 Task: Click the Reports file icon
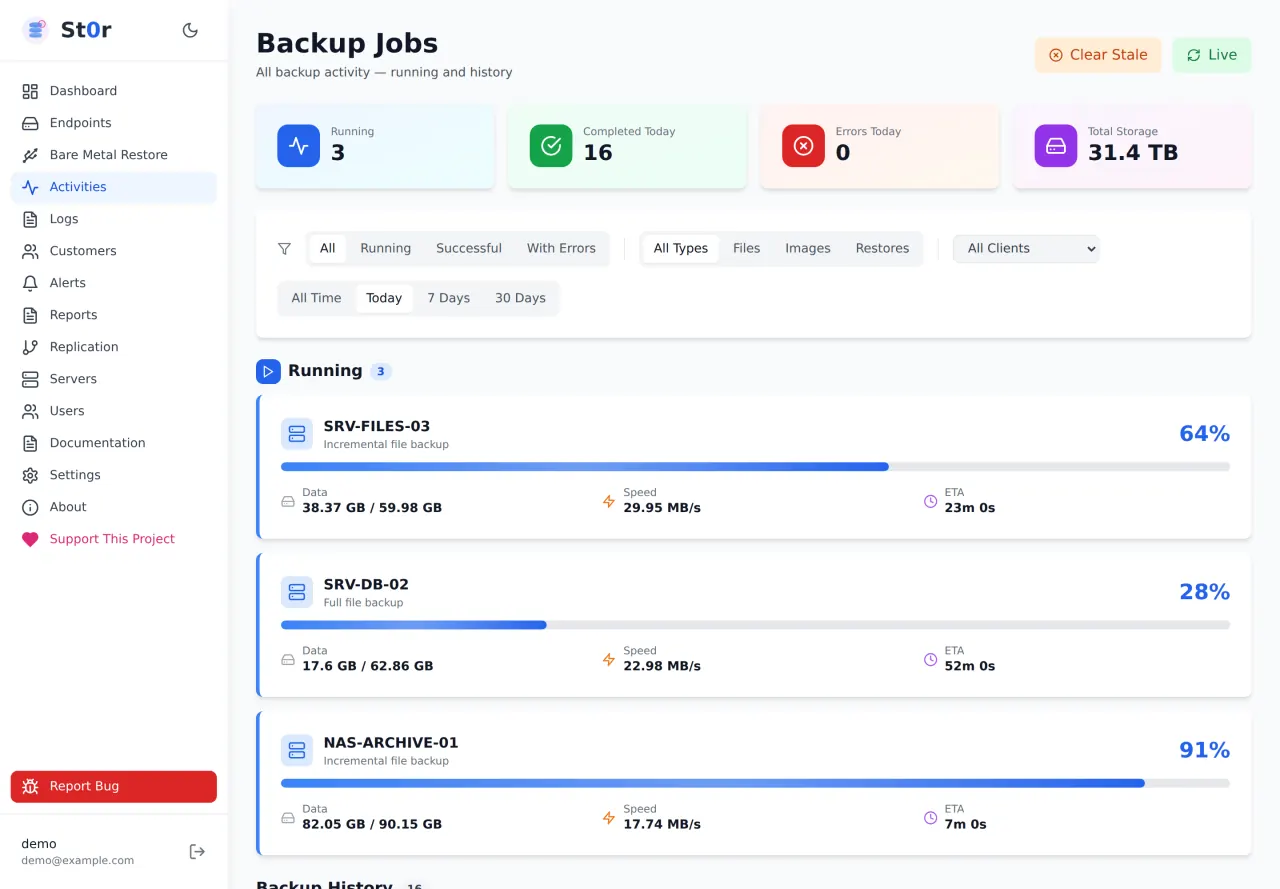pos(30,315)
